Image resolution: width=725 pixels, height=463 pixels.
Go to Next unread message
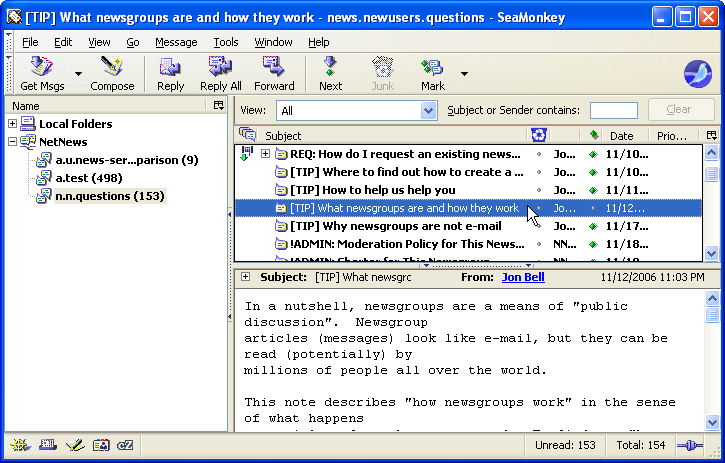tap(330, 73)
